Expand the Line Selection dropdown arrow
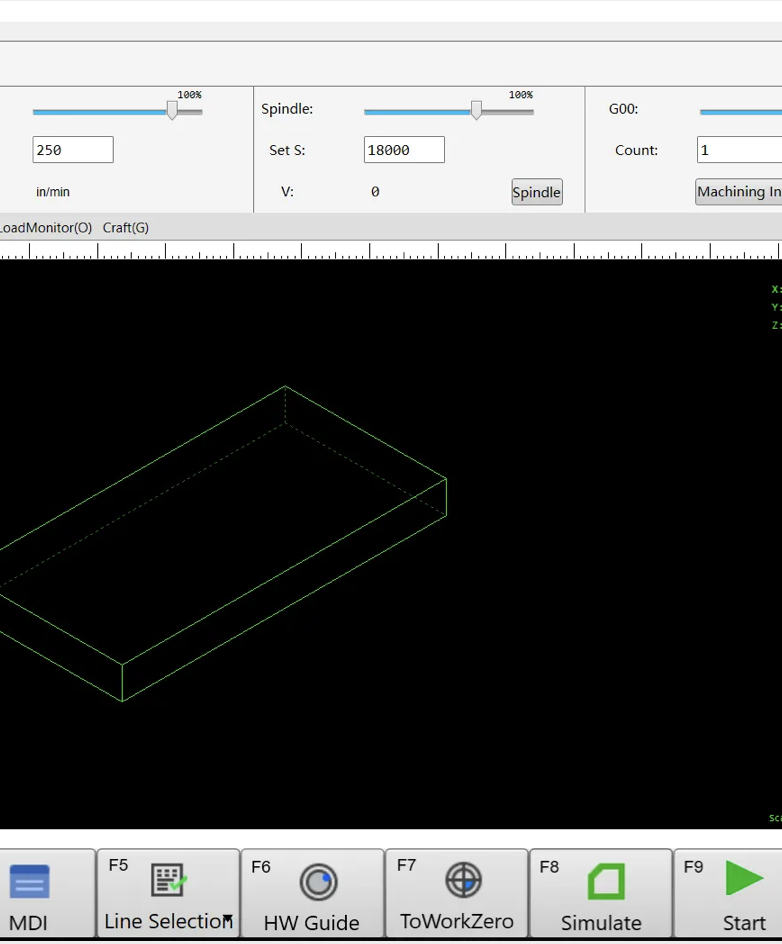782x944 pixels. point(228,920)
